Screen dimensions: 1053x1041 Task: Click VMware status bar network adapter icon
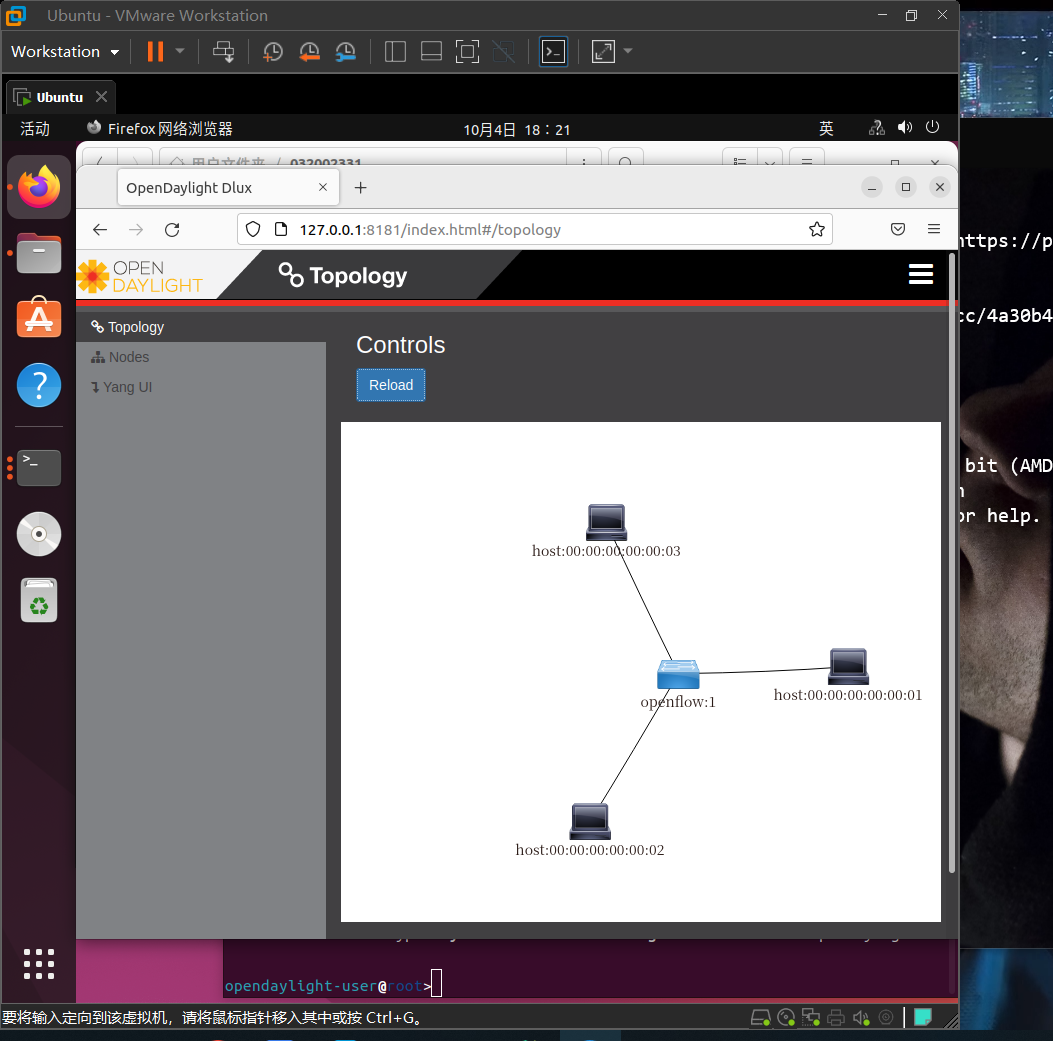[x=811, y=1018]
